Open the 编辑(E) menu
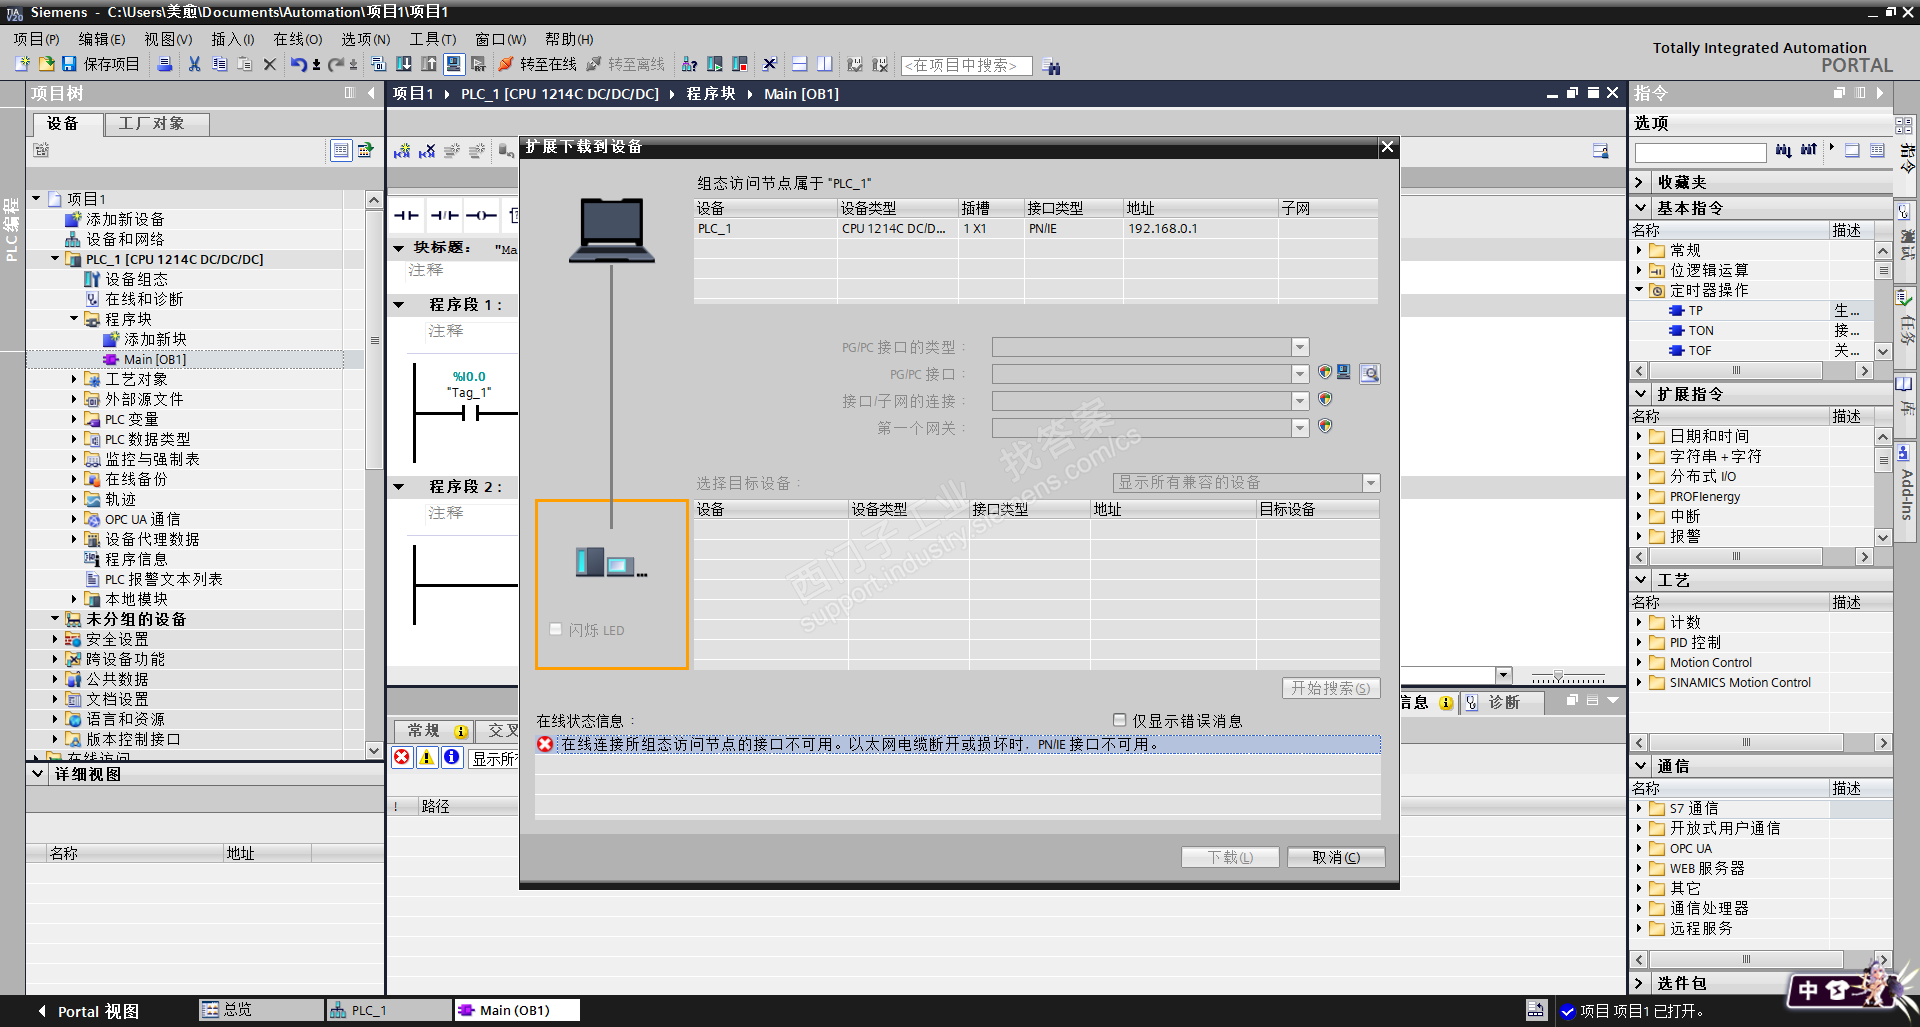Viewport: 1920px width, 1027px height. 102,39
